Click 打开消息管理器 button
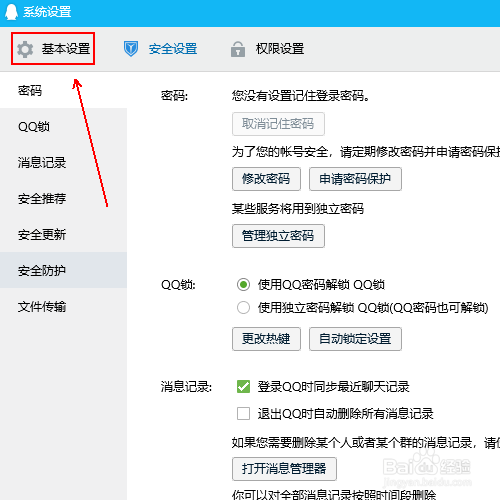500x500 pixels. coord(284,469)
